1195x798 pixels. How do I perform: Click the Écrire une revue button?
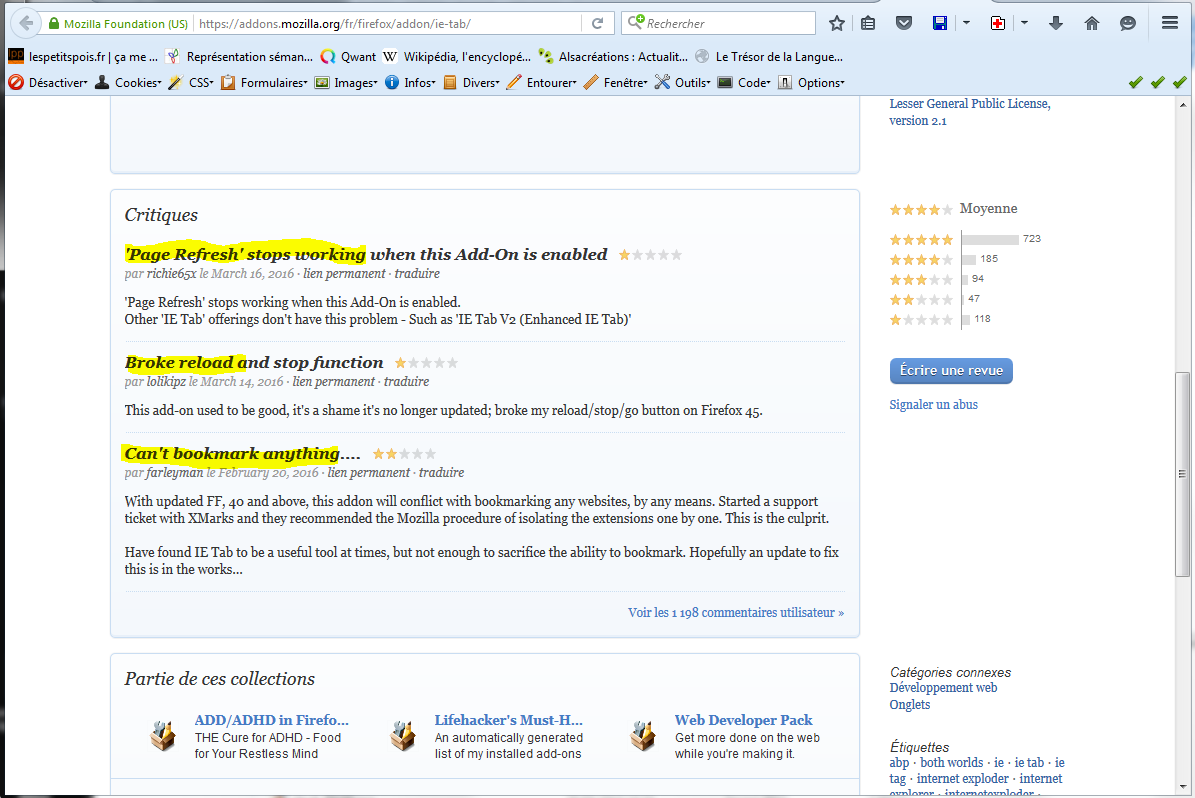[x=951, y=371]
